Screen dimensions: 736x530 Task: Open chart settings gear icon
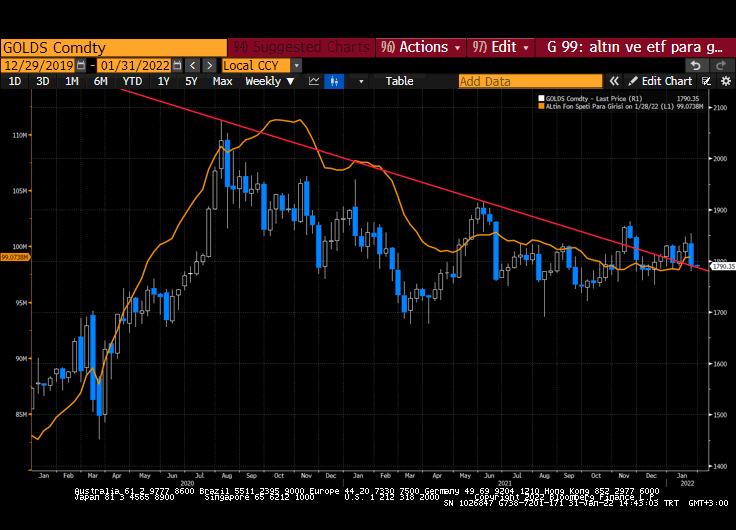(x=726, y=81)
